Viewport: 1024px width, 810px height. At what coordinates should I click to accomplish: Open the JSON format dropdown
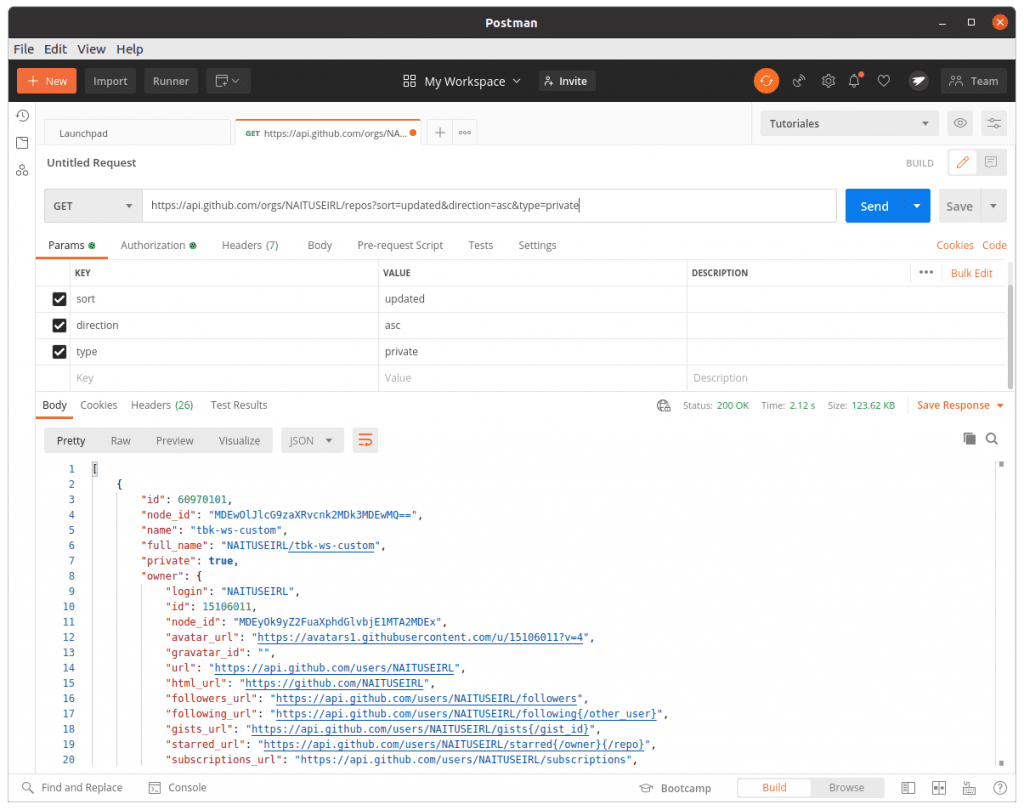pyautogui.click(x=312, y=441)
